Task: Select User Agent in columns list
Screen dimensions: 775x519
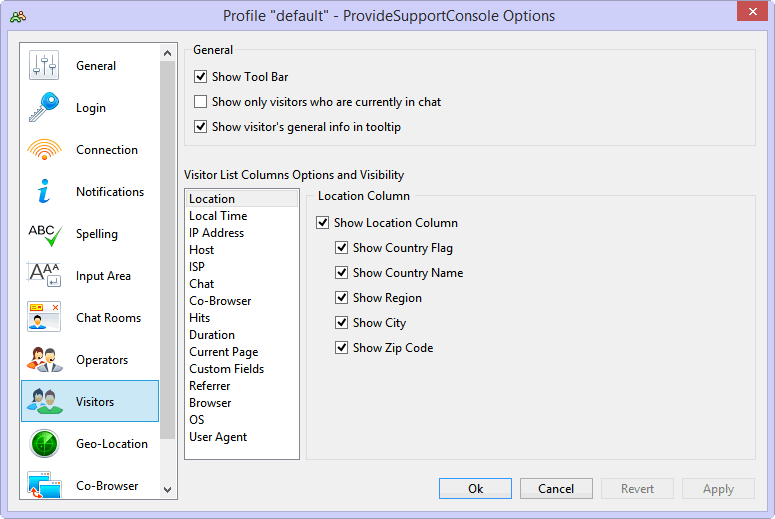Action: point(242,437)
